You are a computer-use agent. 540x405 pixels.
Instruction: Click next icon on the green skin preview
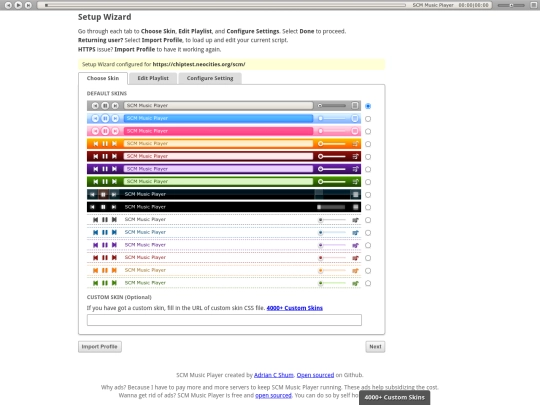coord(114,181)
